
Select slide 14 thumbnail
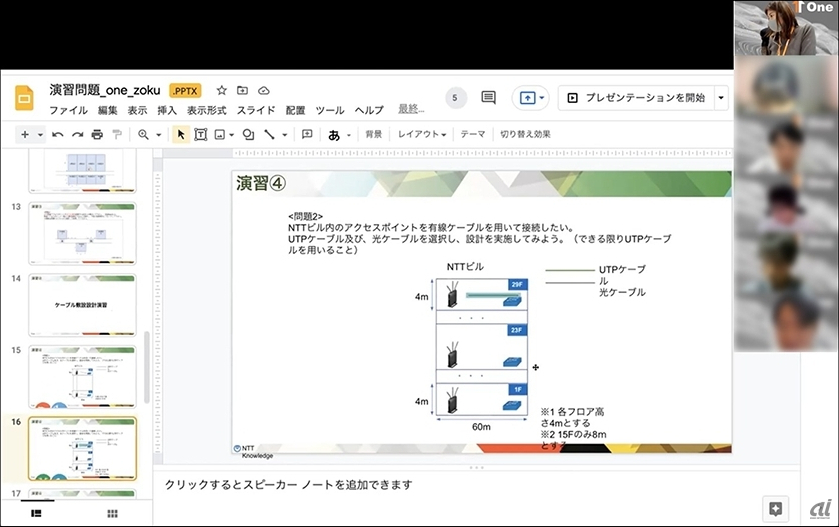82,305
